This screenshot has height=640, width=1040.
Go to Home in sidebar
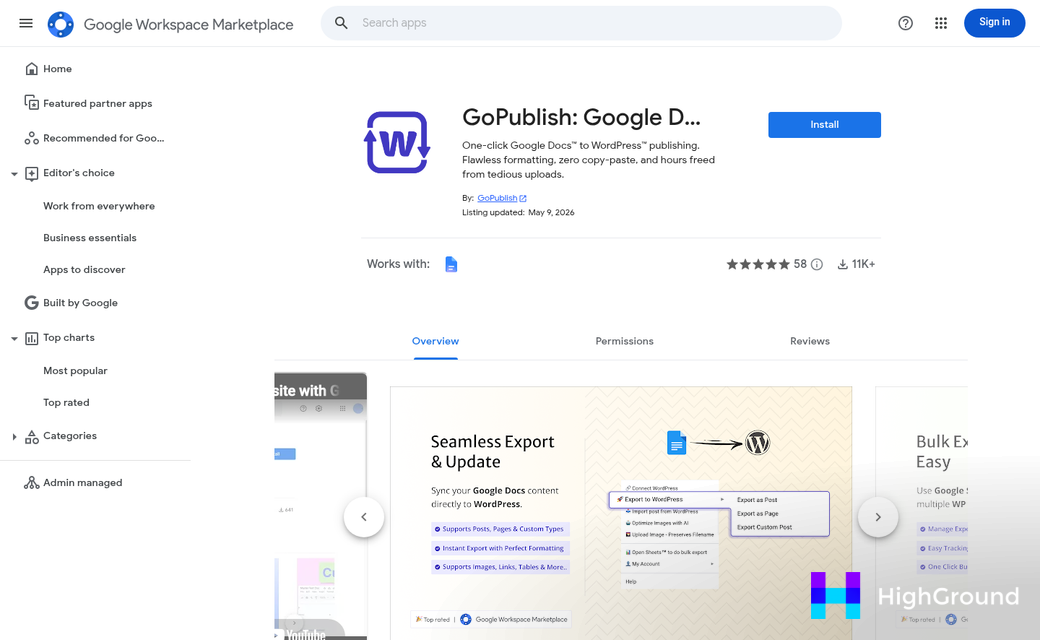pyautogui.click(x=58, y=69)
